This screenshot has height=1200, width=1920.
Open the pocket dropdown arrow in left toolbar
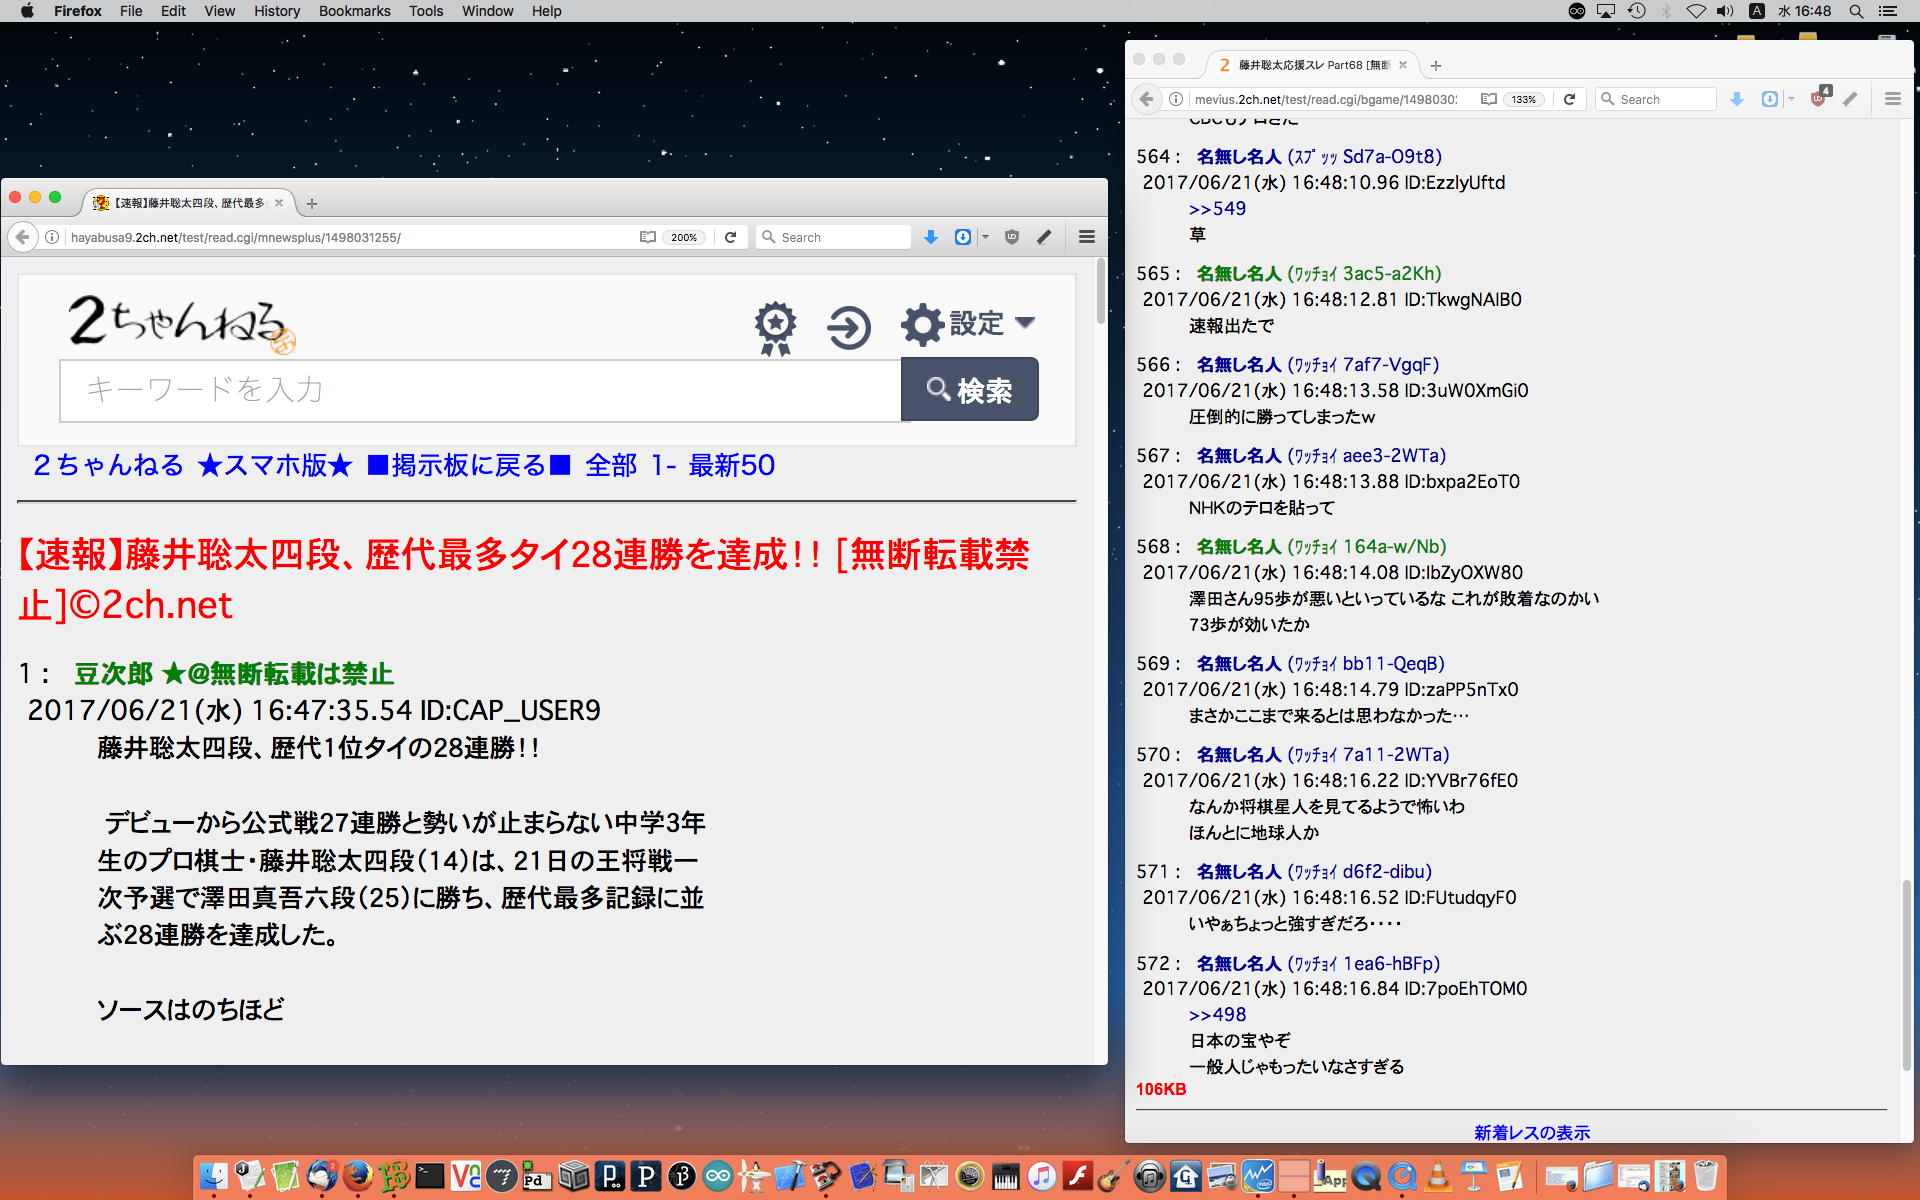click(x=986, y=237)
